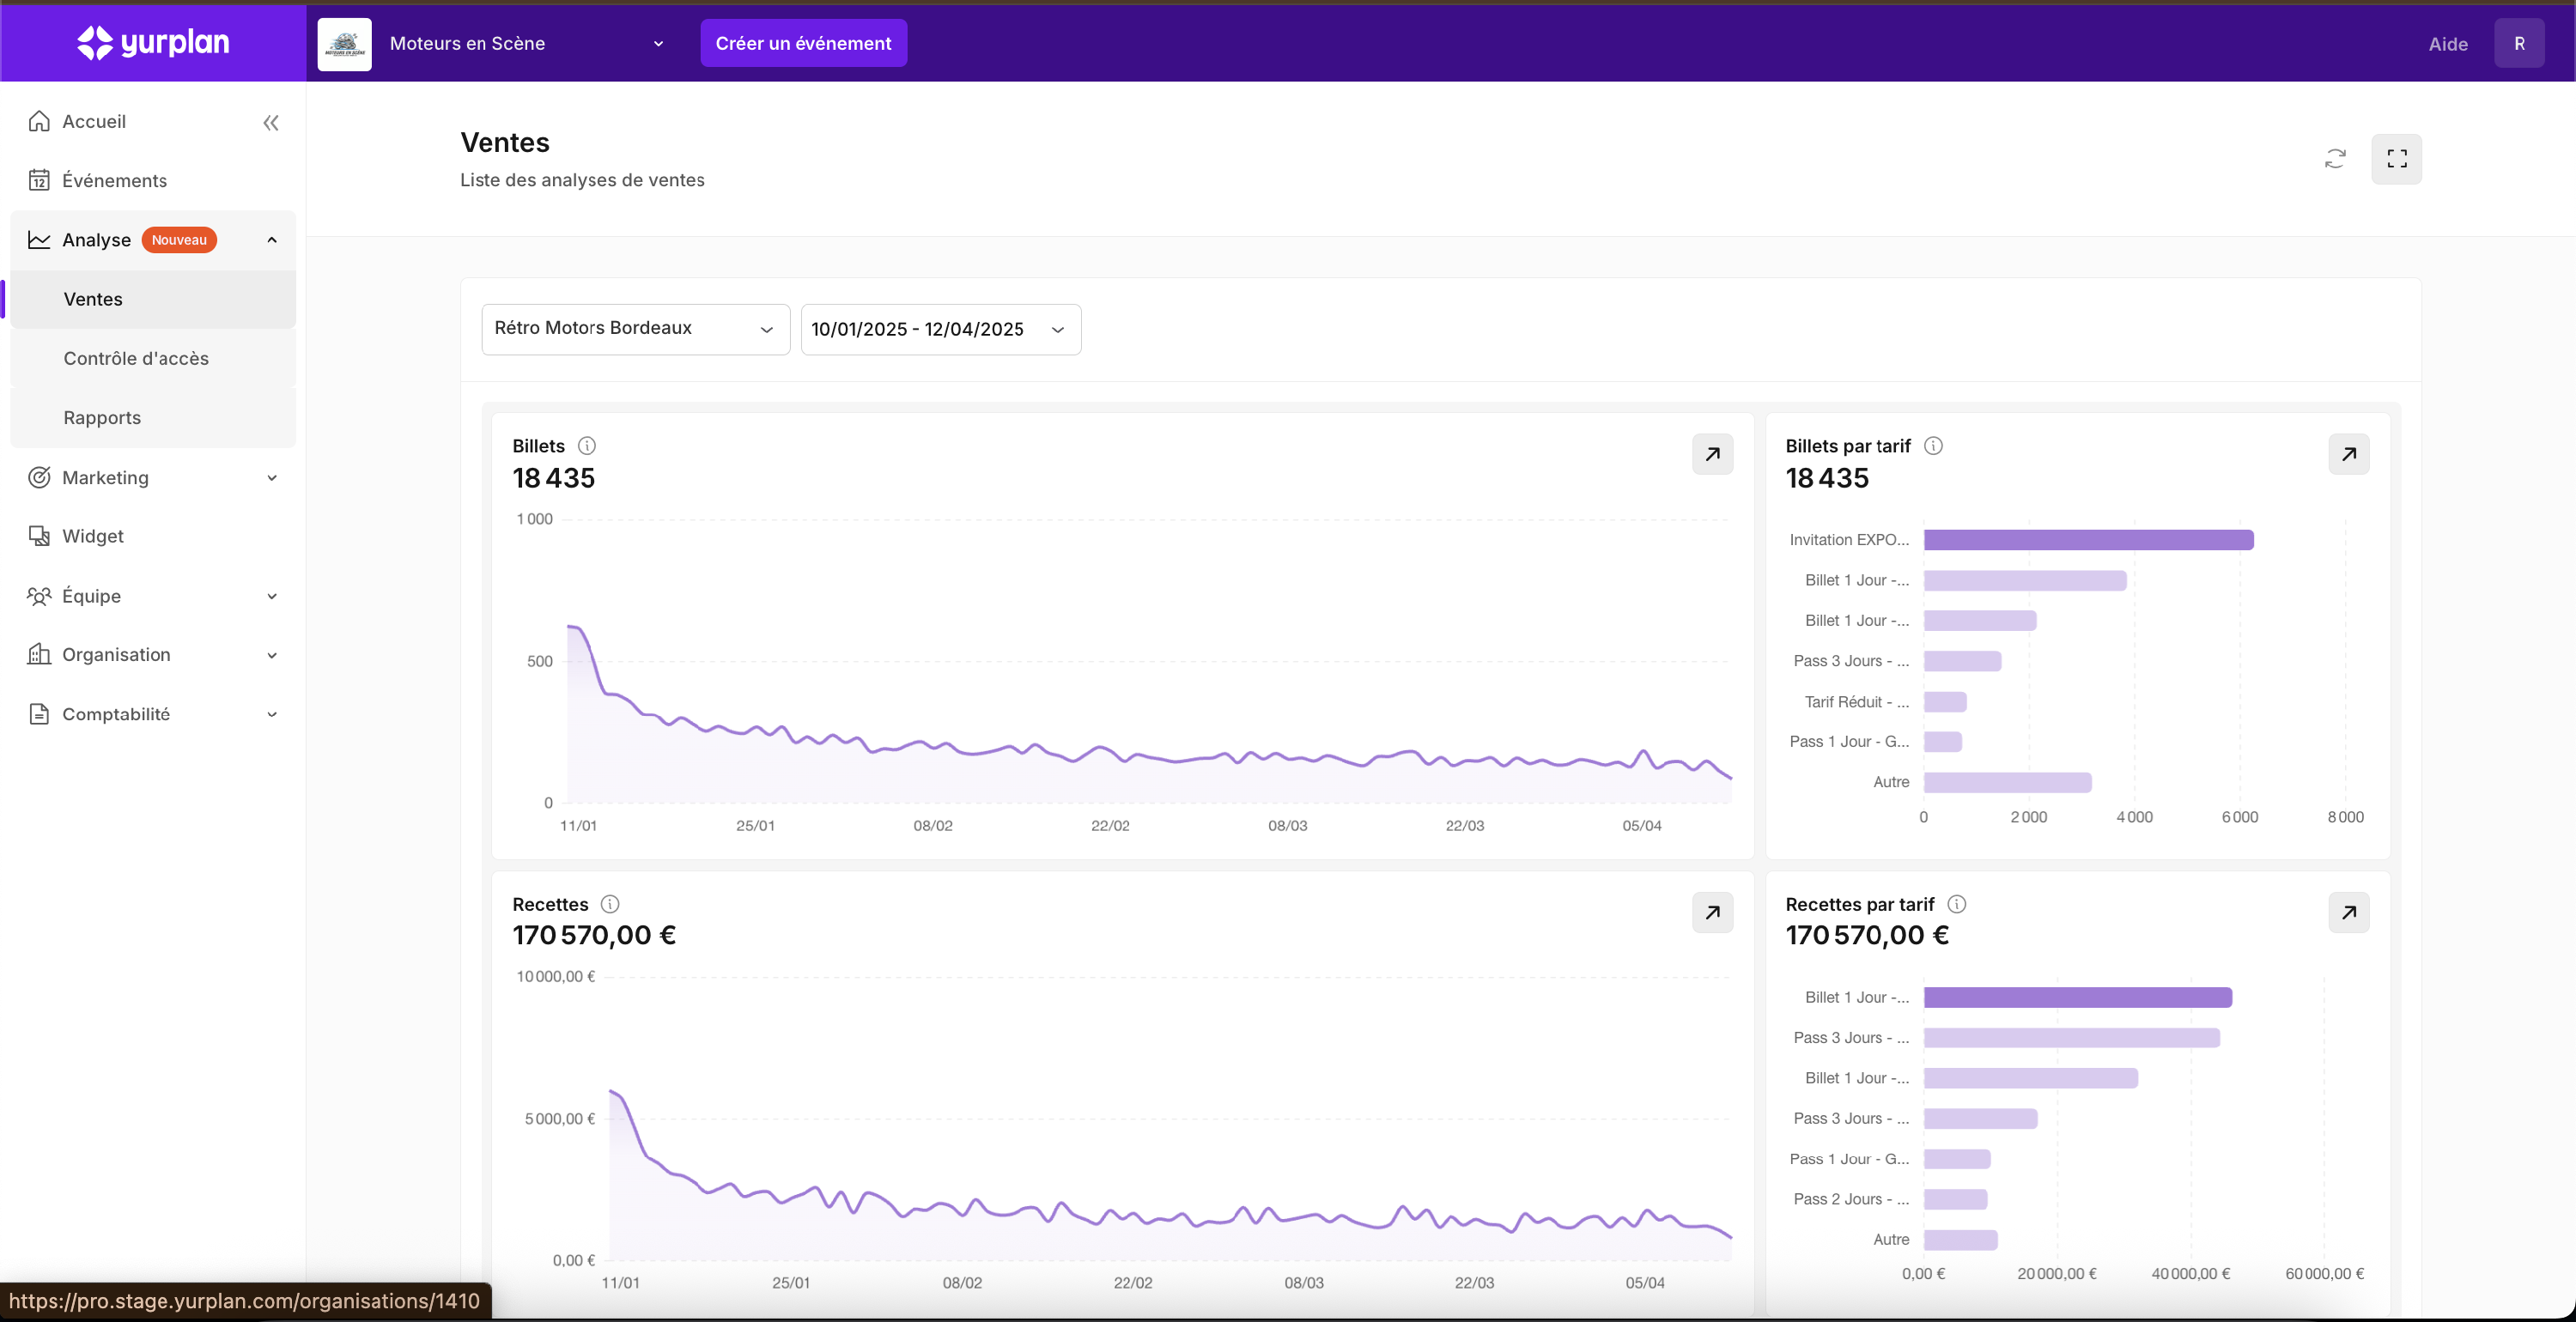The height and width of the screenshot is (1322, 2576).
Task: Expand the Recettes par tarif chart
Action: click(2348, 912)
